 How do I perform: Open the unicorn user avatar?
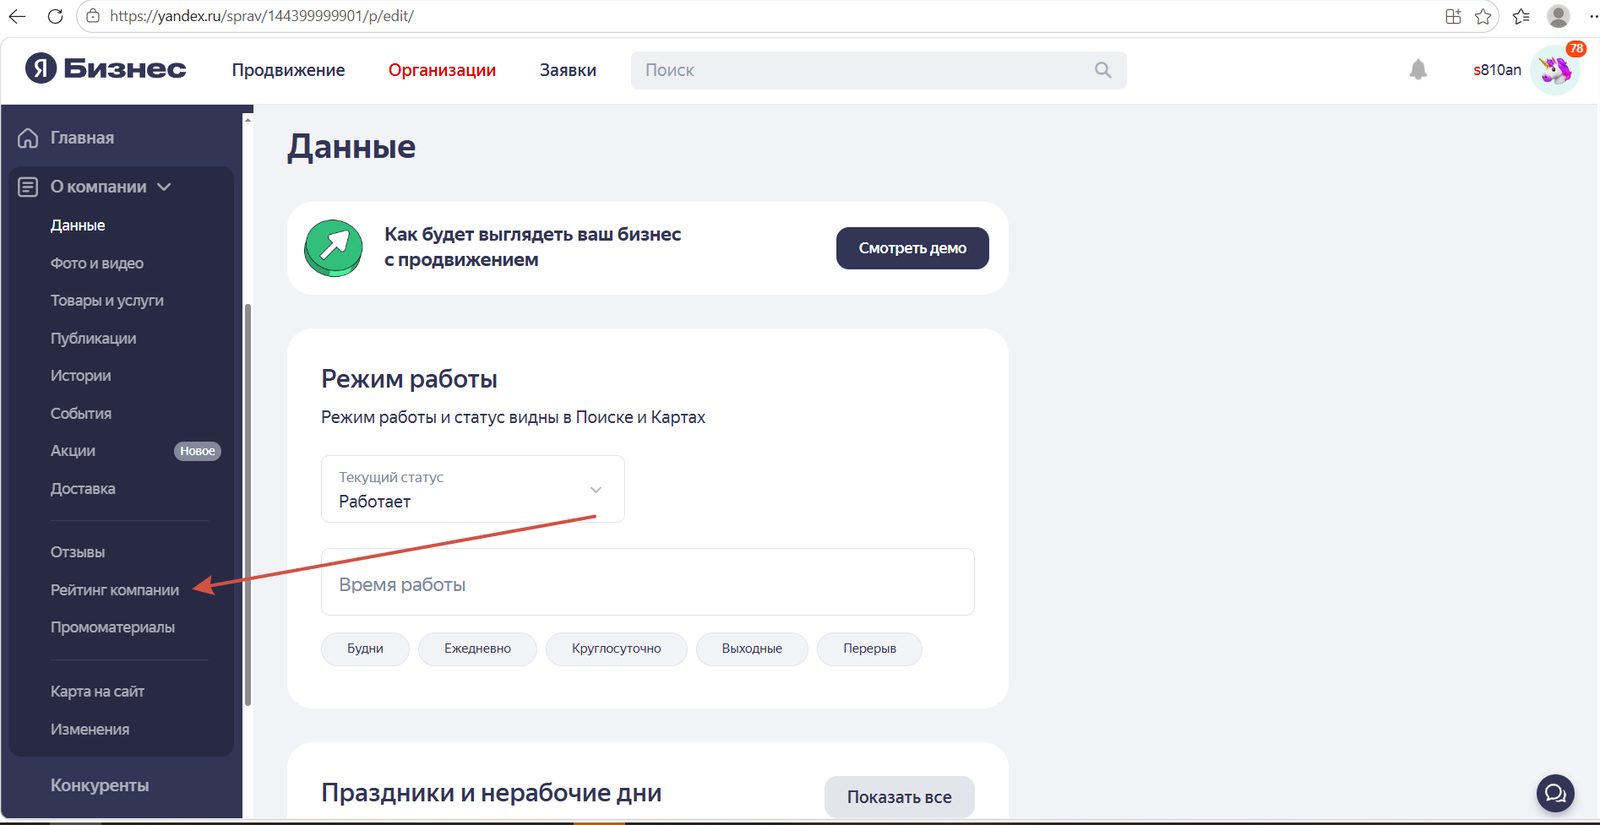click(1555, 70)
